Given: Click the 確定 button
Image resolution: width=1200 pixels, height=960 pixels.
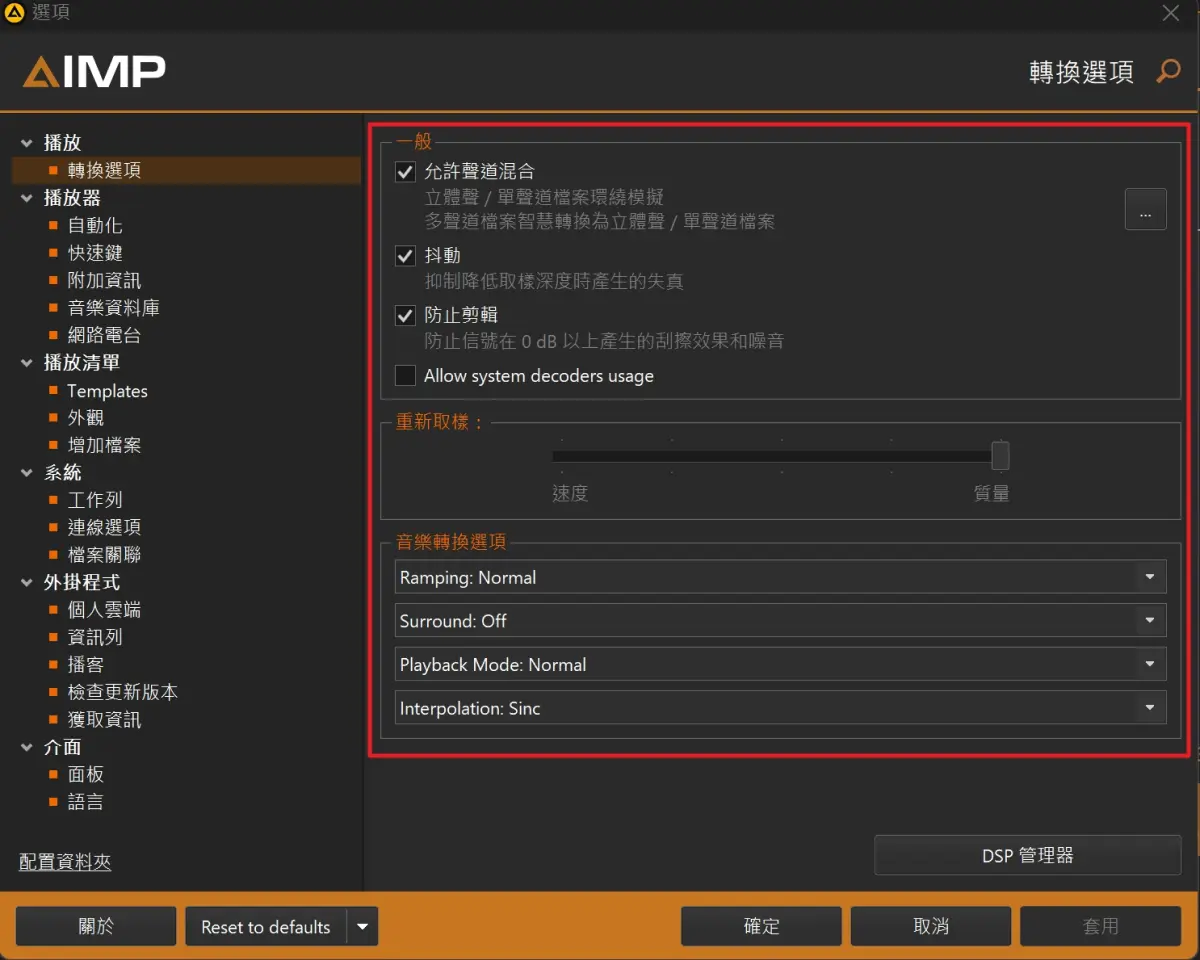Looking at the screenshot, I should click(761, 927).
